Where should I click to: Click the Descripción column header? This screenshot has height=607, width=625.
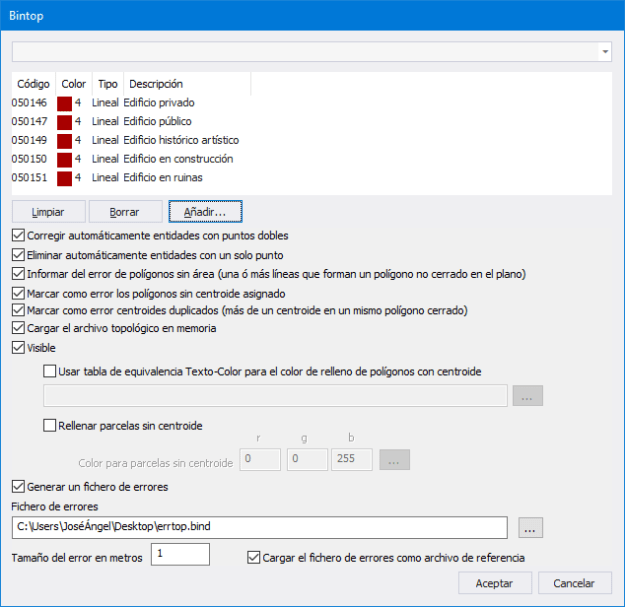(156, 84)
